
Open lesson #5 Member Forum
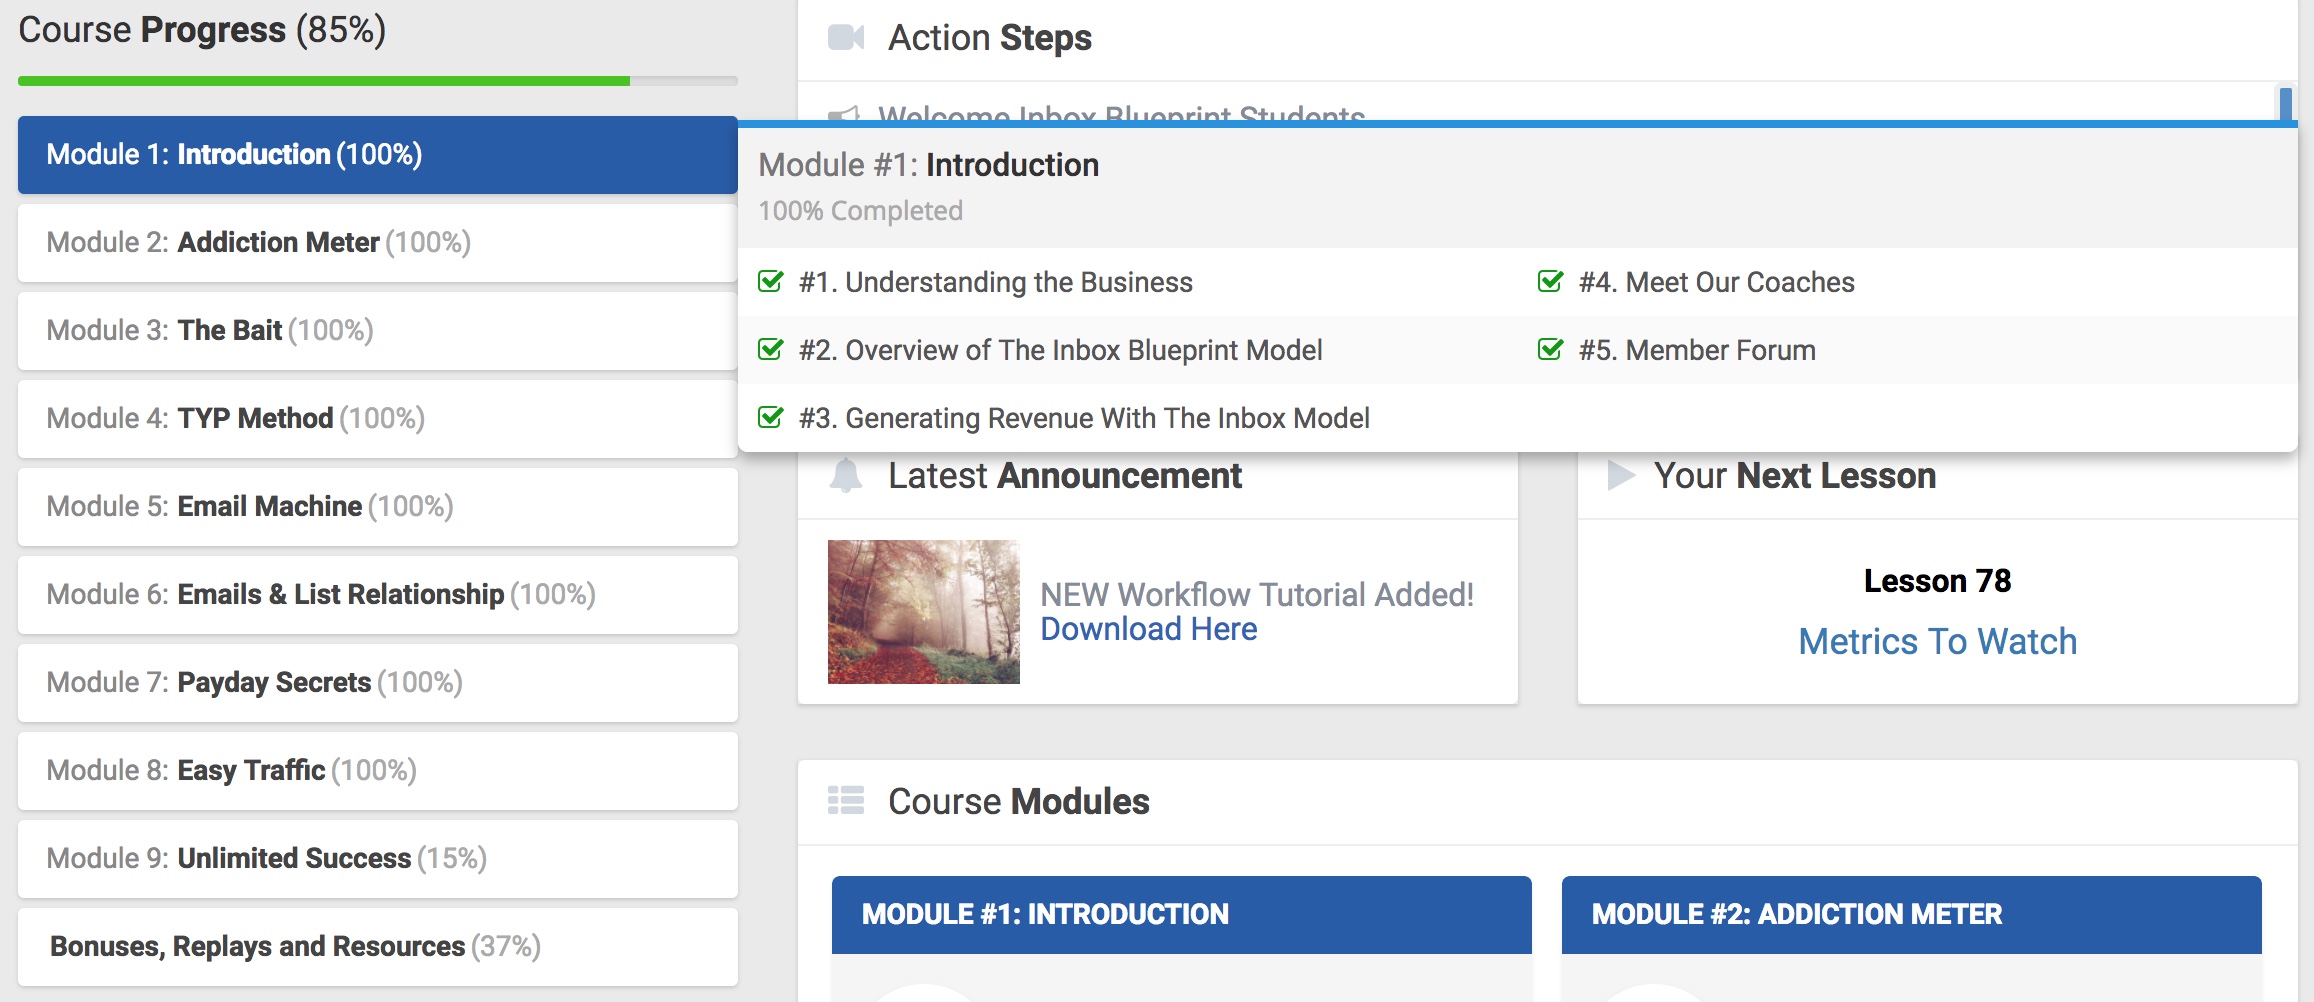tap(1697, 351)
